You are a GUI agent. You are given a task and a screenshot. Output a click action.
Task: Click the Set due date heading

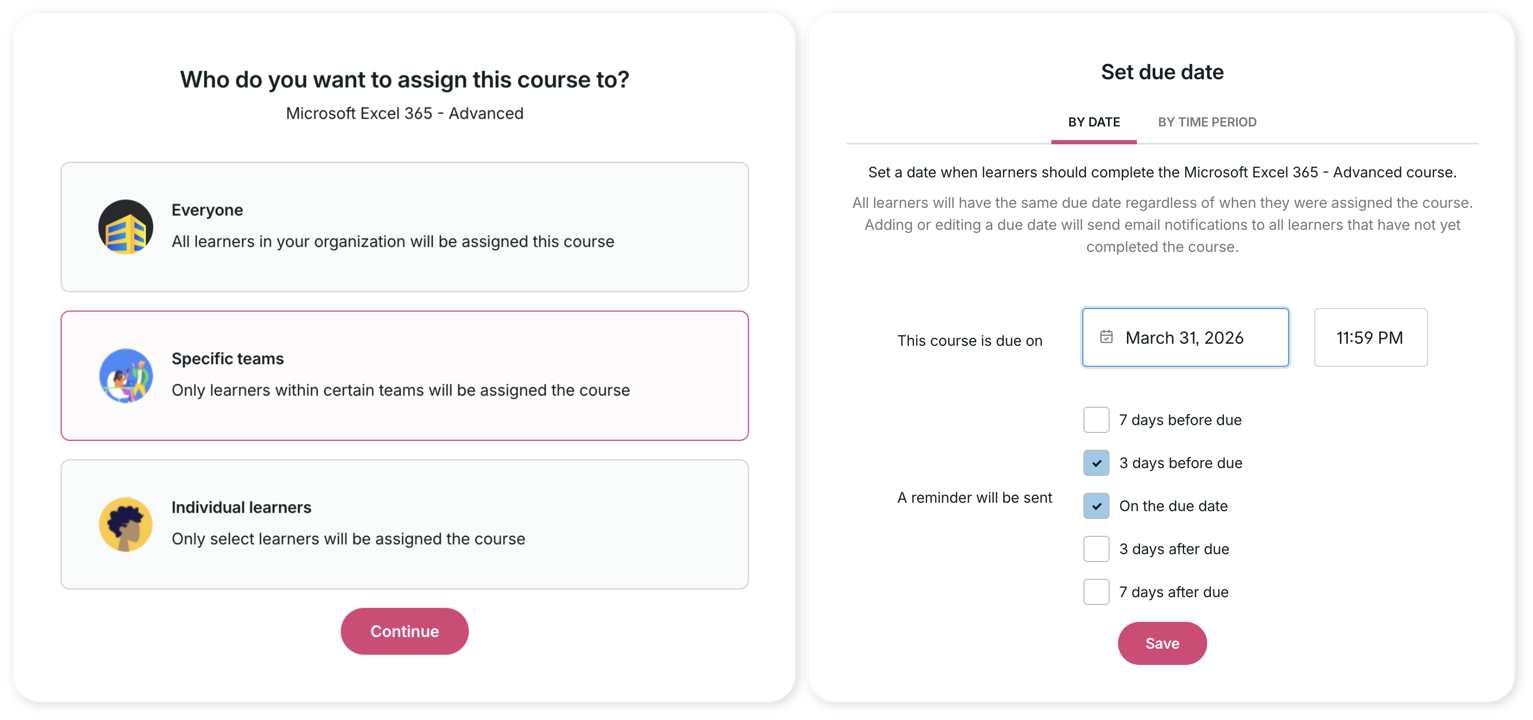pyautogui.click(x=1162, y=71)
